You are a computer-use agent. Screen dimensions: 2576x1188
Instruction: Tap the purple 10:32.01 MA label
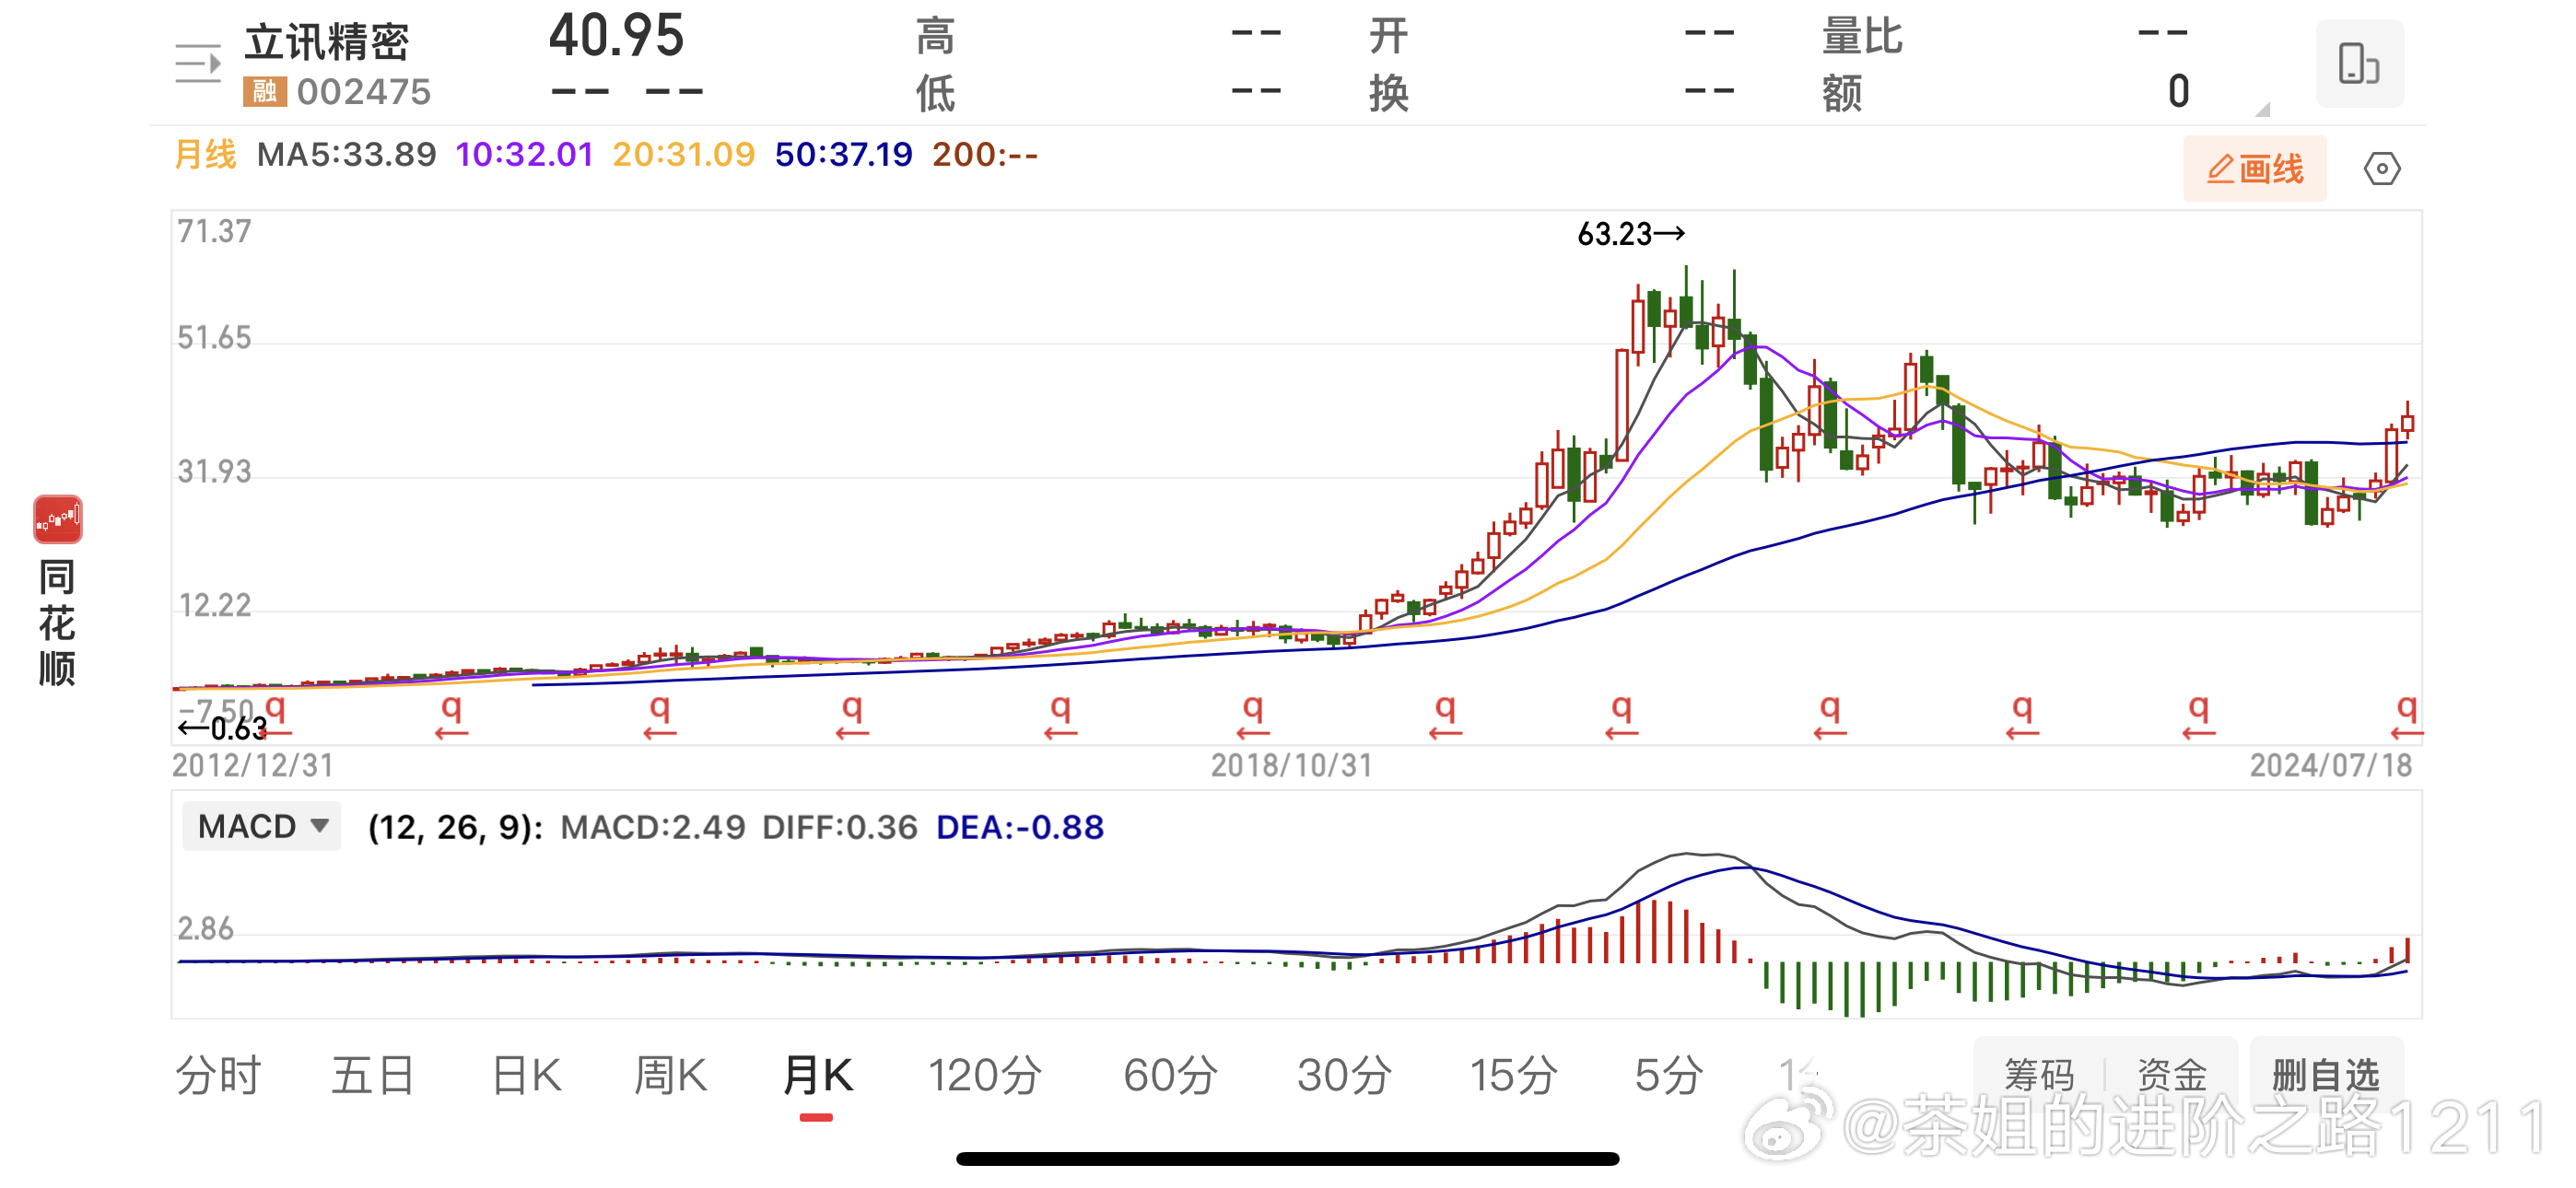pyautogui.click(x=524, y=154)
